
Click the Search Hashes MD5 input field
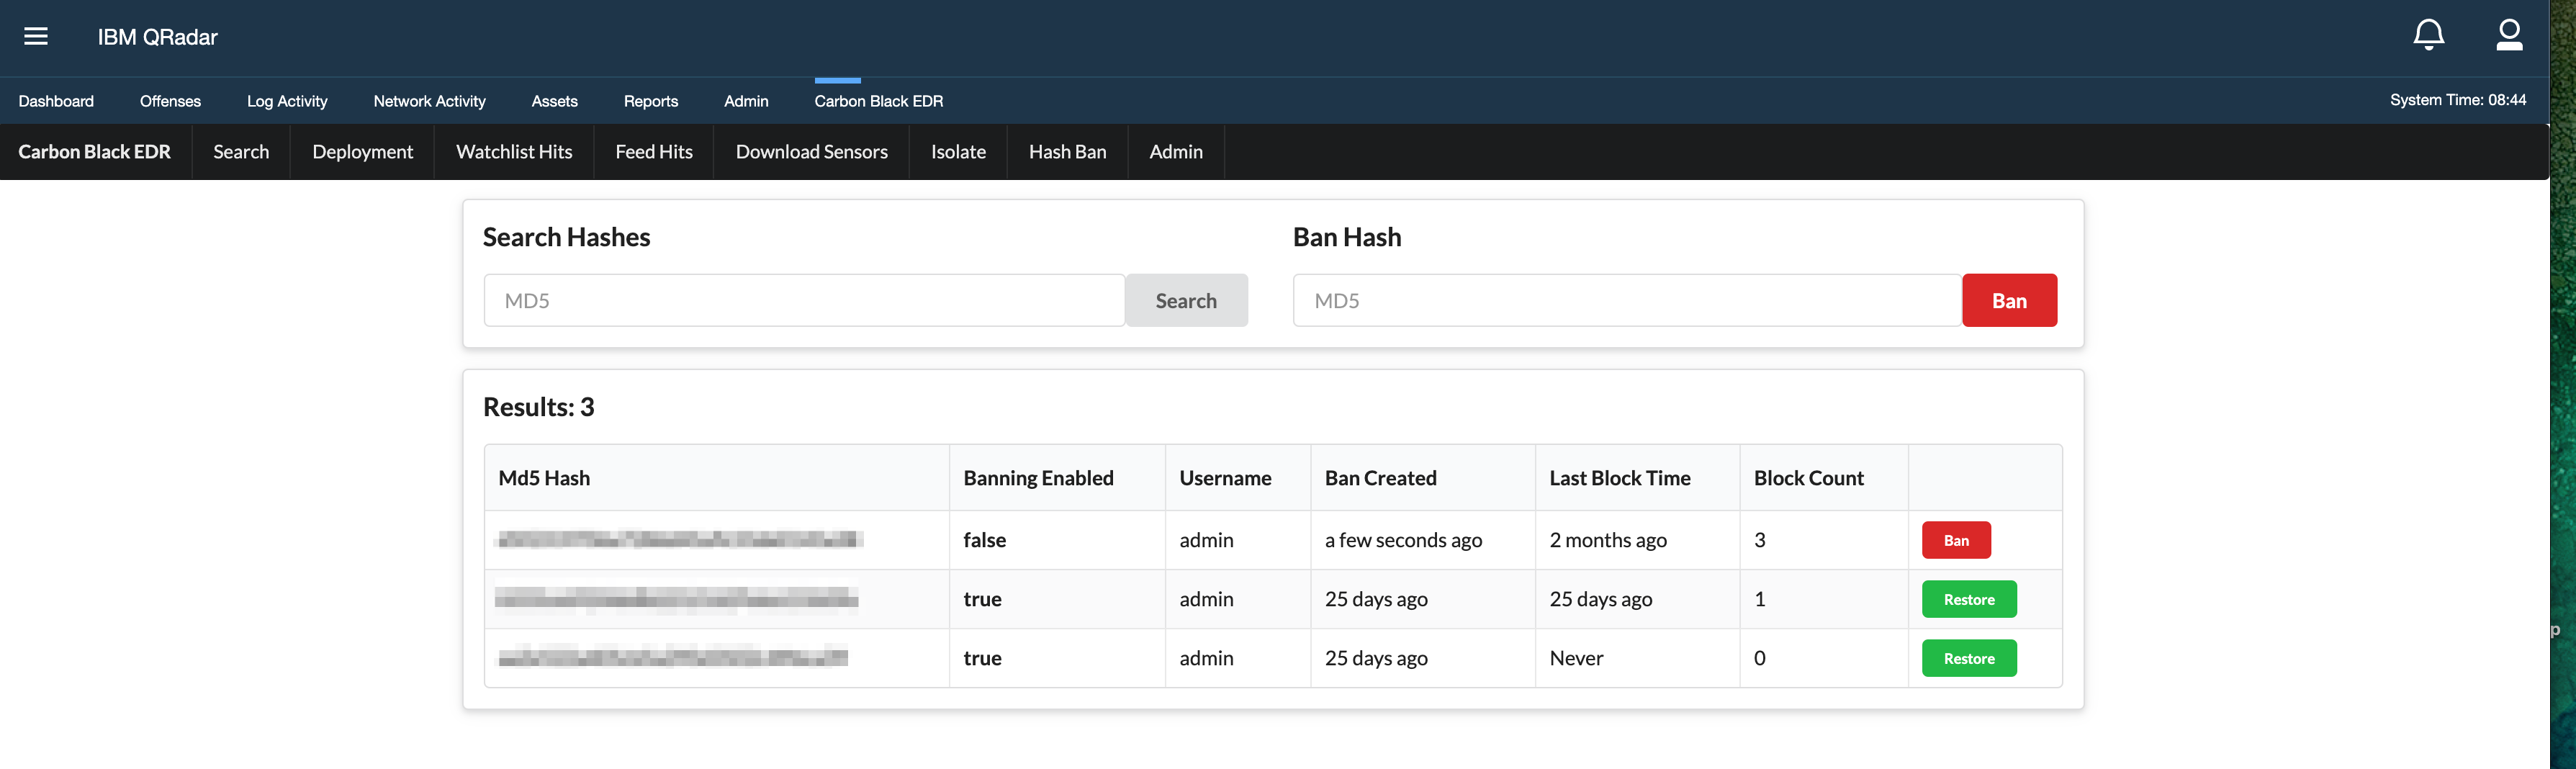coord(804,301)
